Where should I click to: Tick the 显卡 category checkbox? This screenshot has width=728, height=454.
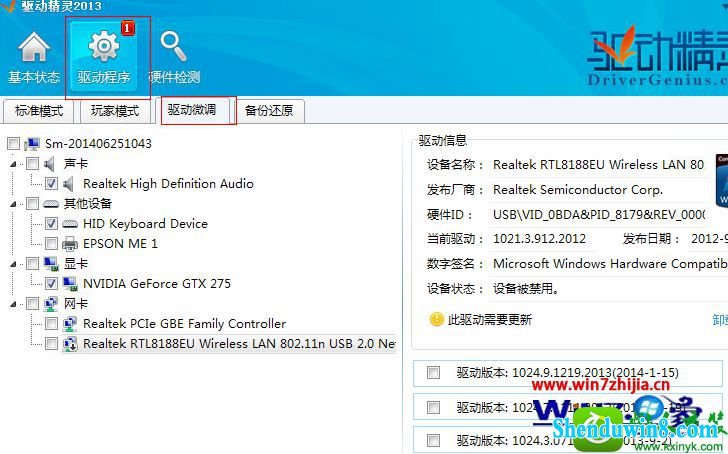click(32, 264)
